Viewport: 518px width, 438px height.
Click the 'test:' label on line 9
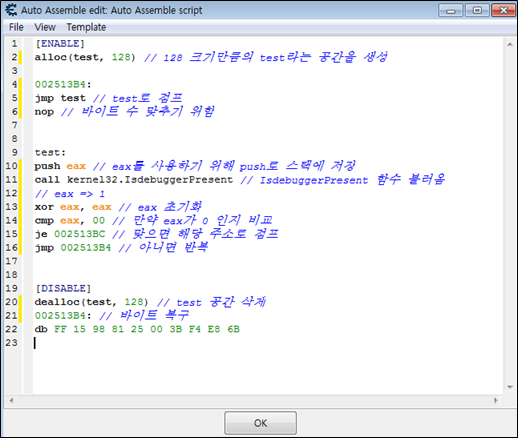click(x=50, y=153)
